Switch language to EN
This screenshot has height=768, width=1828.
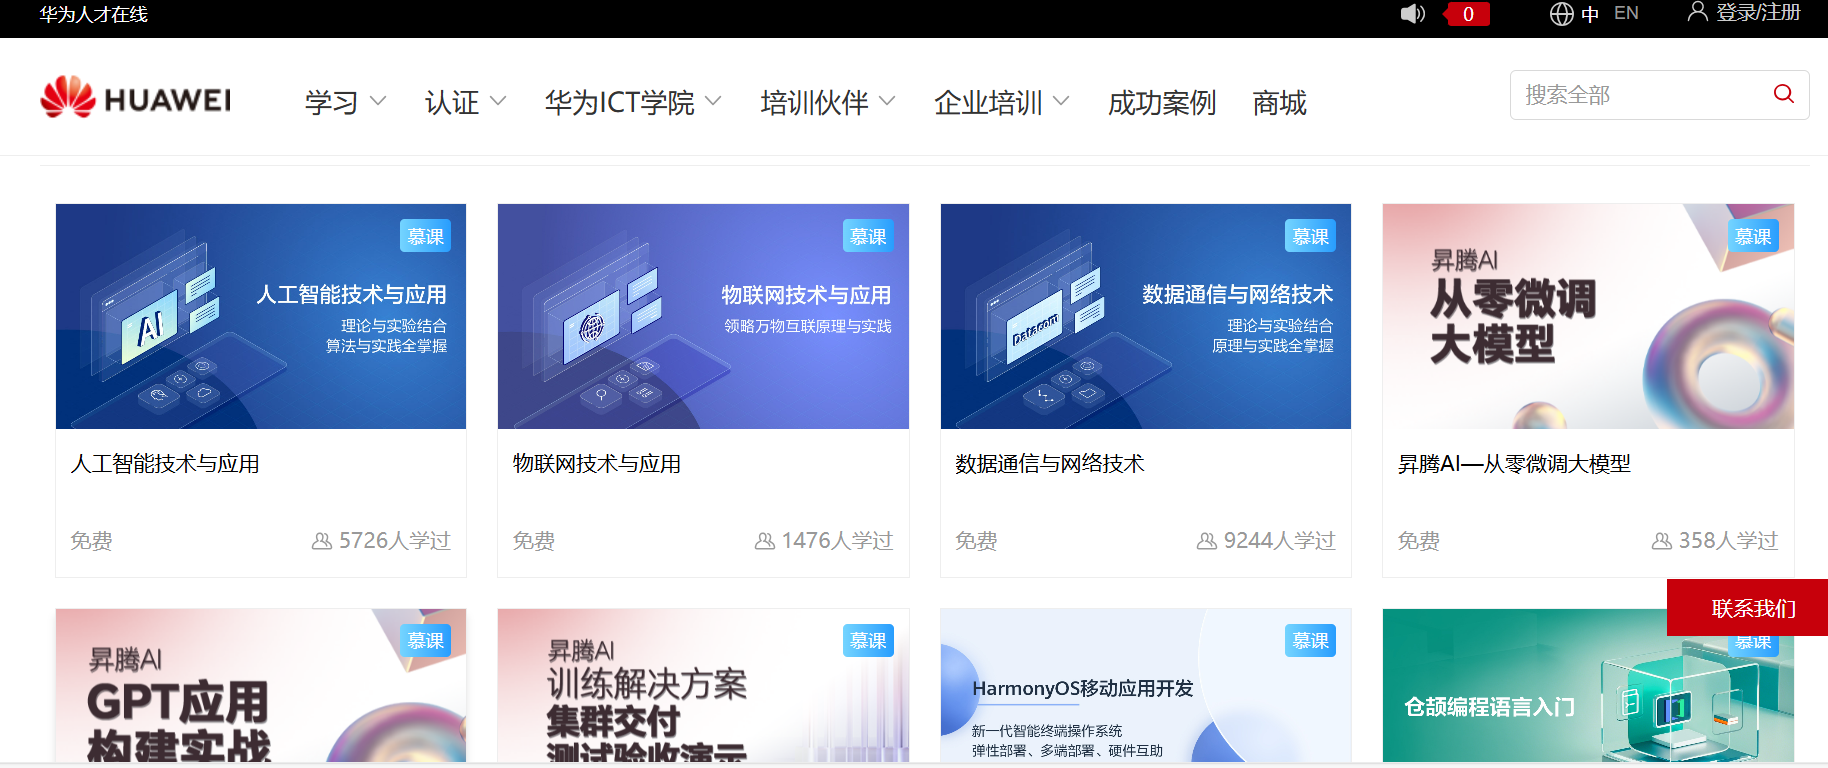1626,13
